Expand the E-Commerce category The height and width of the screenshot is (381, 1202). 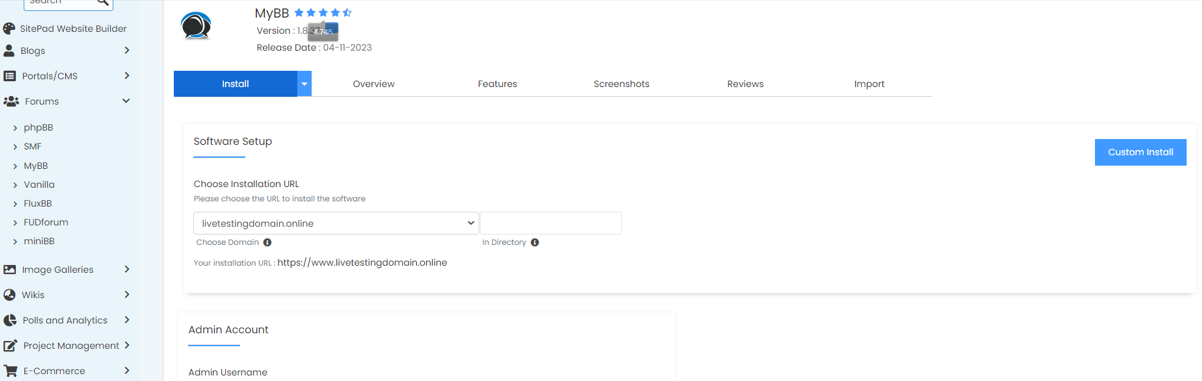[127, 371]
